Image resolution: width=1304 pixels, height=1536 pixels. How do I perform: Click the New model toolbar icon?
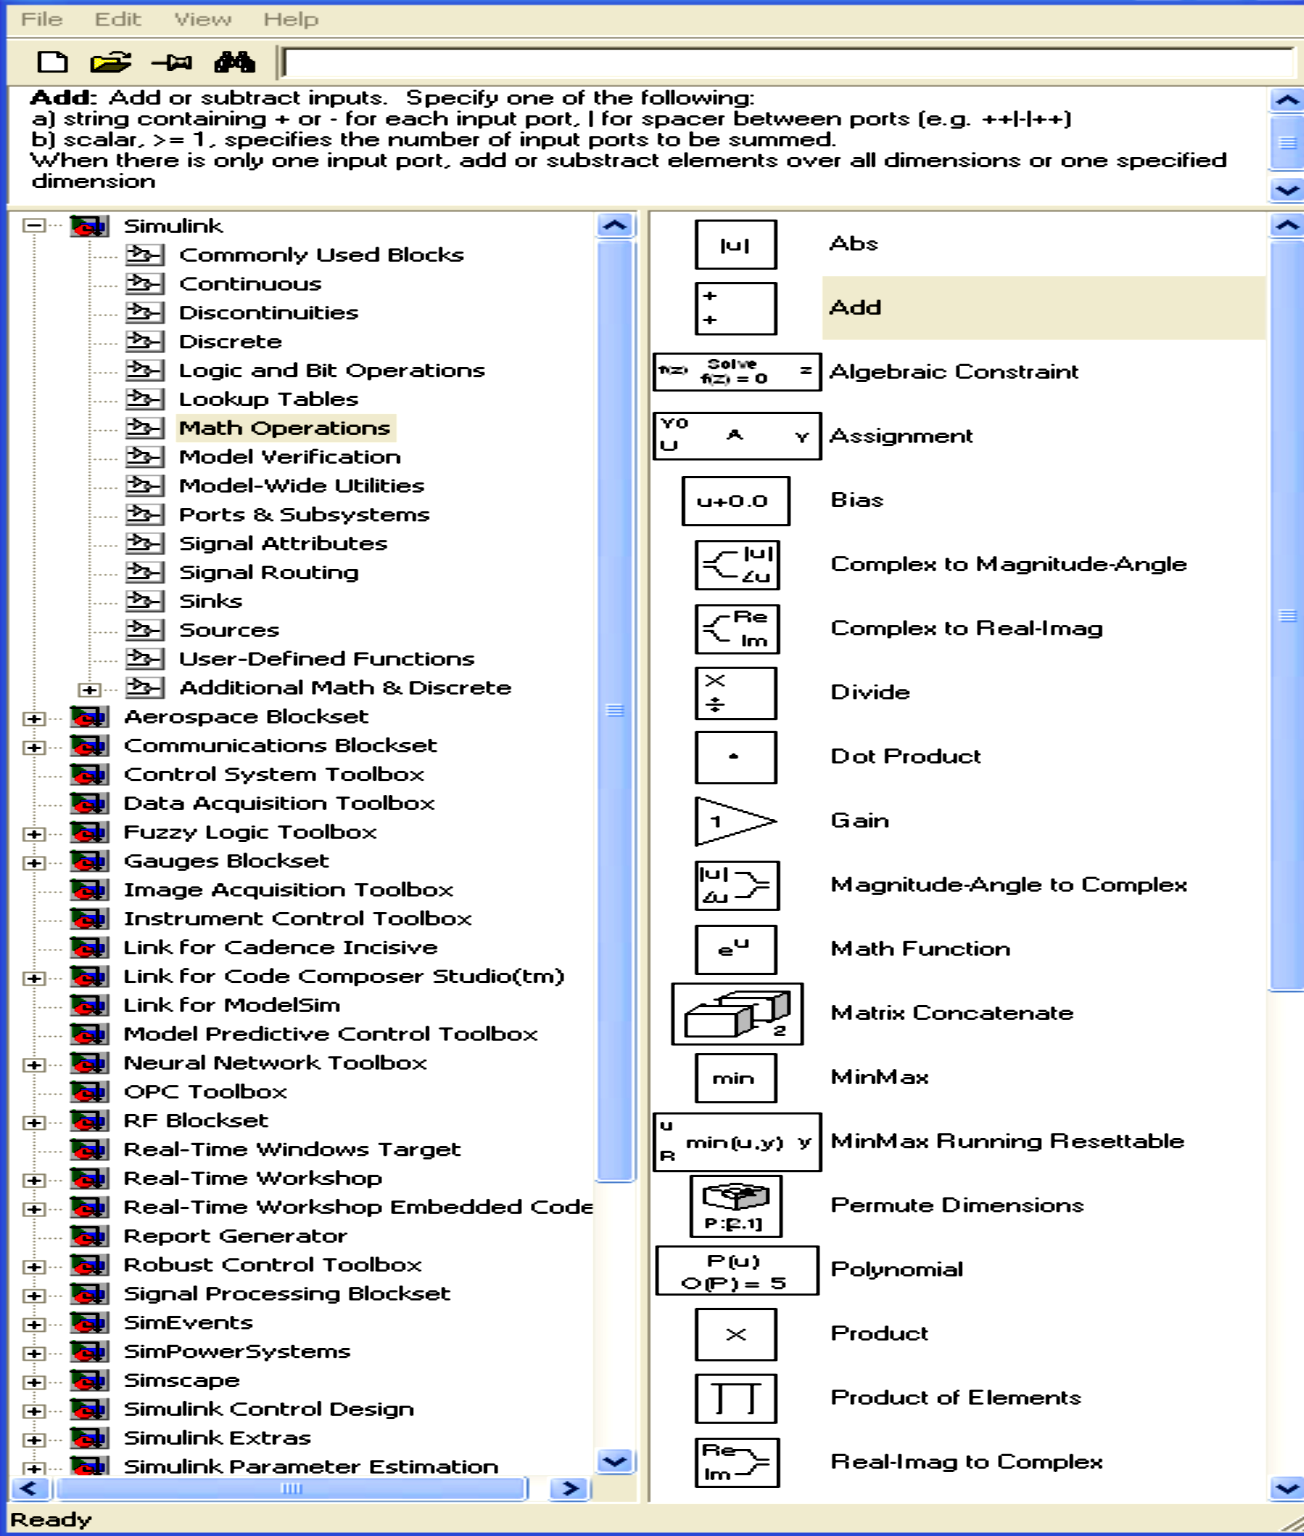[x=52, y=63]
